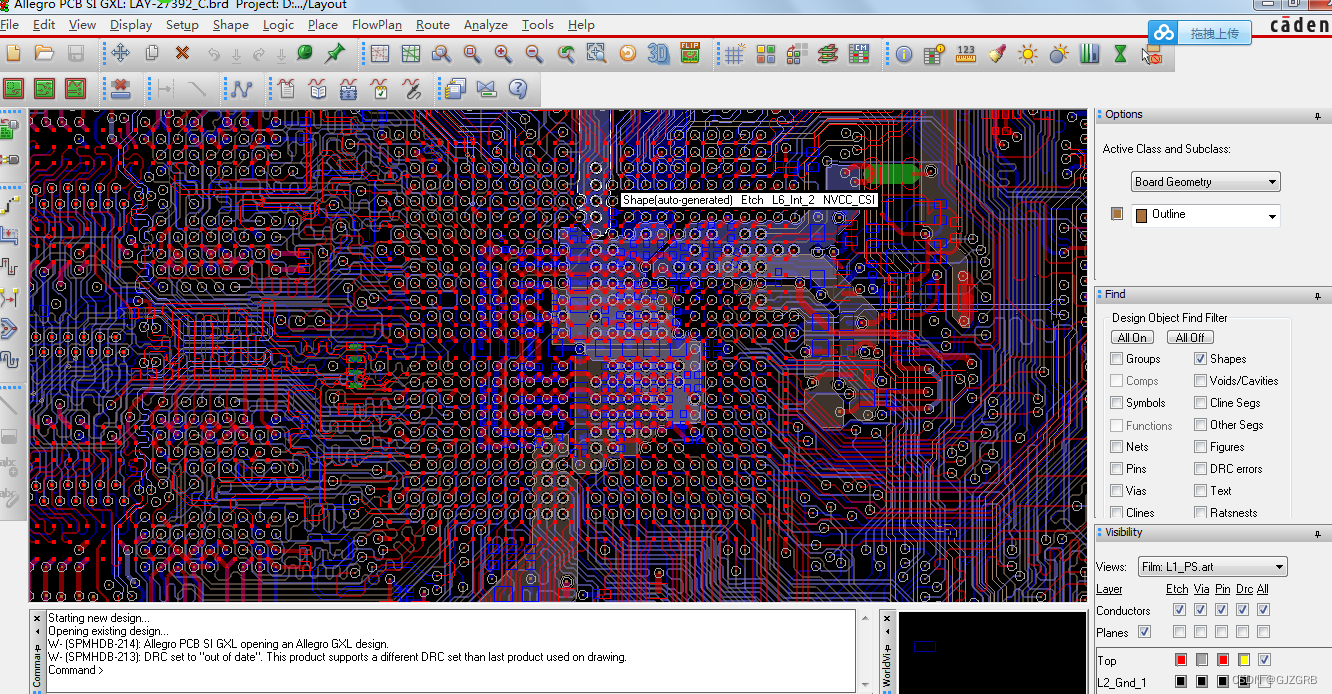Toggle the Via visibility checkbox for Conductors
Screen dimensions: 1332x694
(1201, 610)
